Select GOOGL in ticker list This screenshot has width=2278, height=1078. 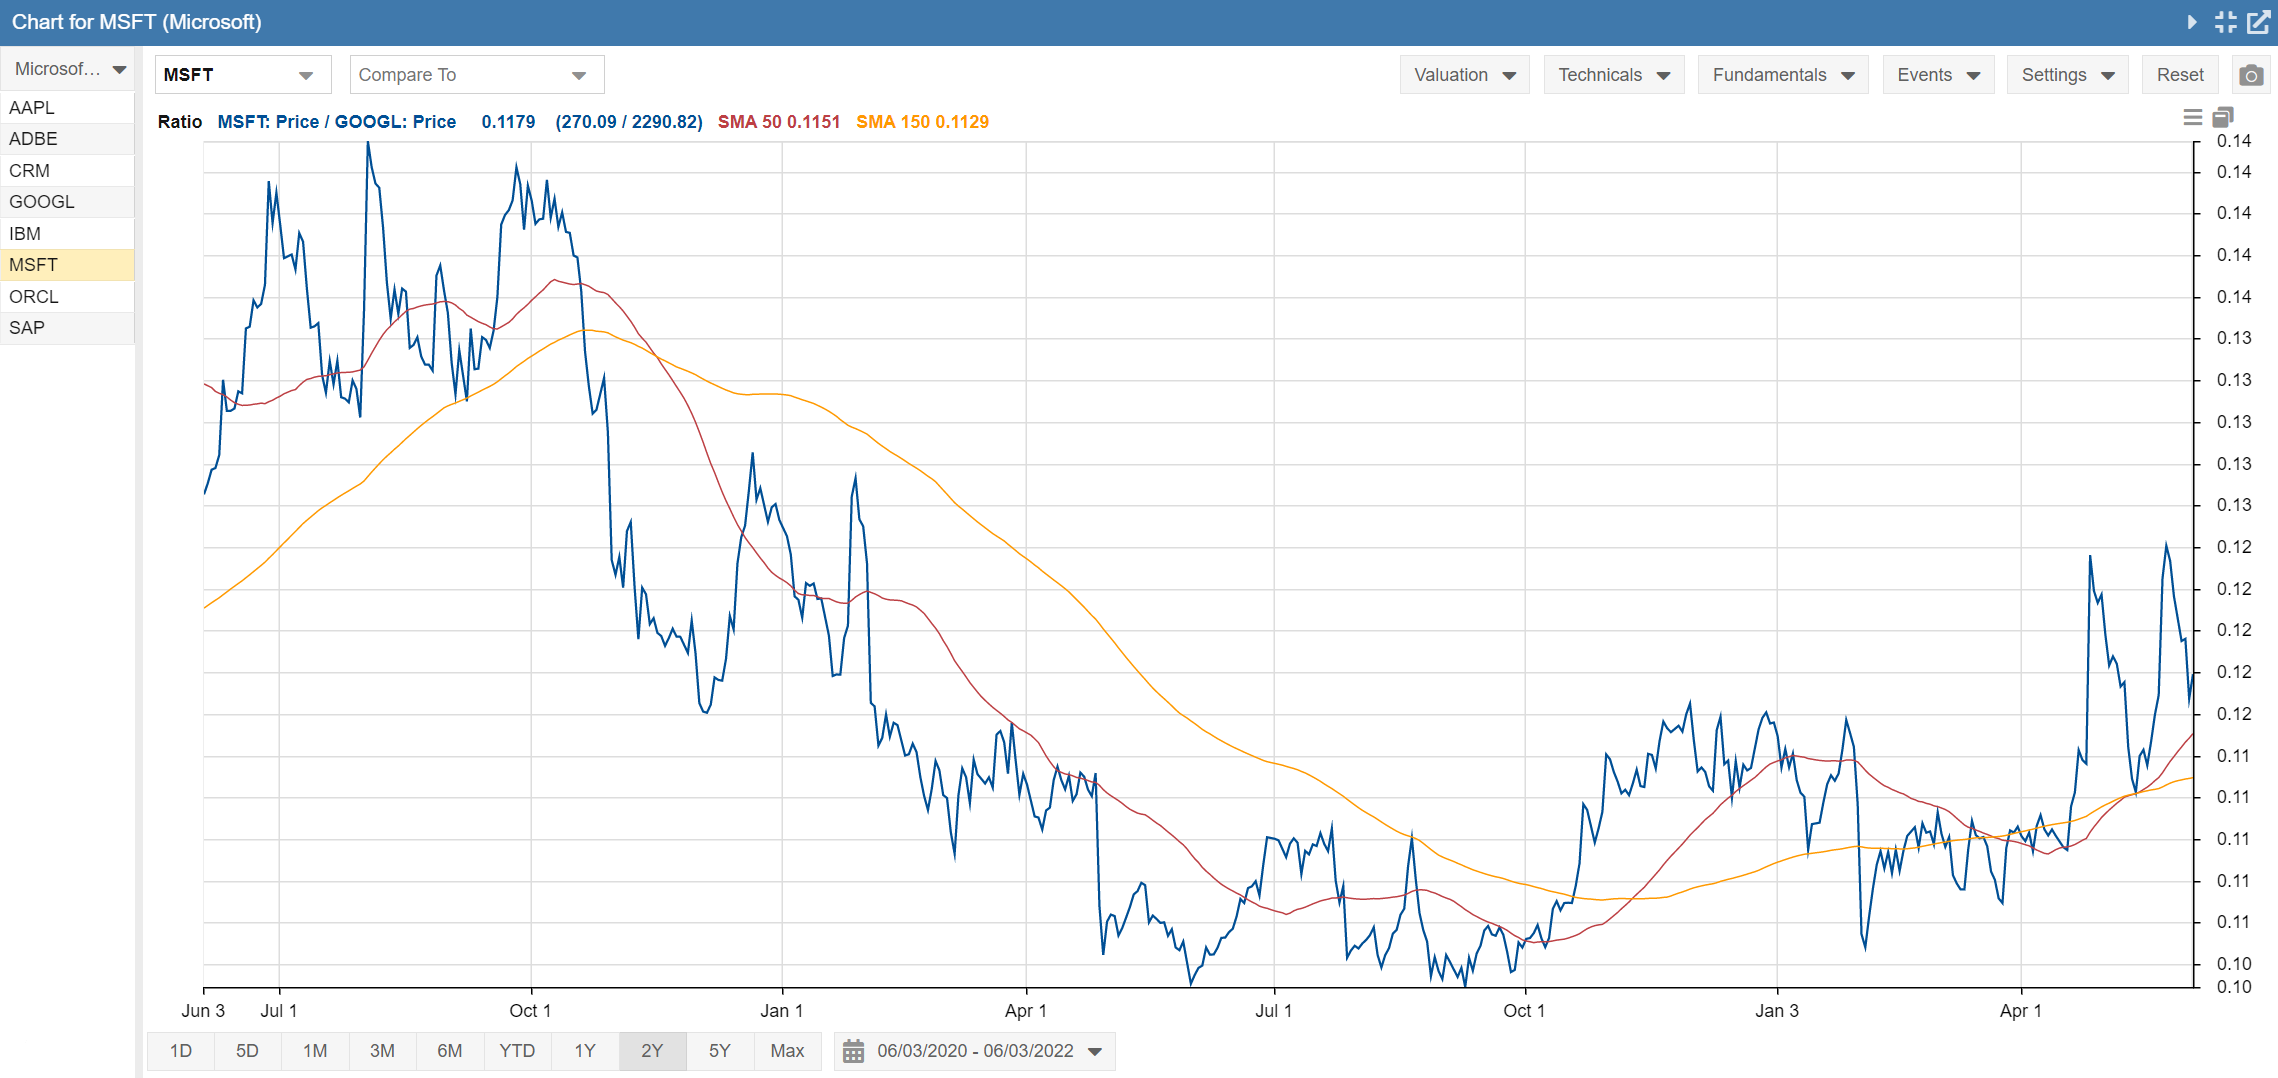click(x=67, y=202)
